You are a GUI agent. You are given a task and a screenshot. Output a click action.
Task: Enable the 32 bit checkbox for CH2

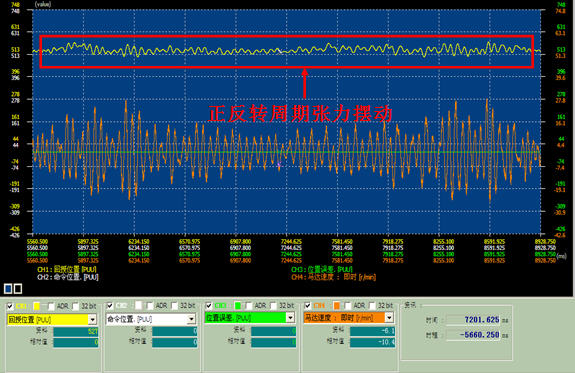pos(175,306)
